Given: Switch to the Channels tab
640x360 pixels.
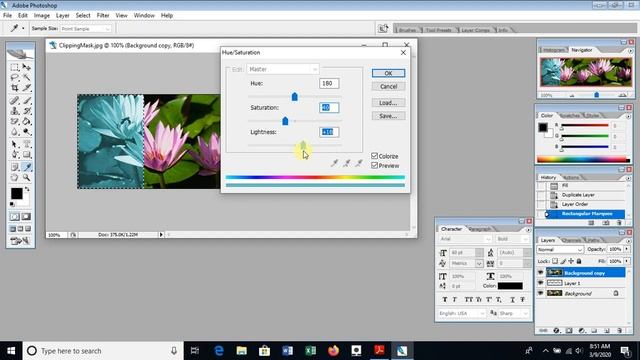Looking at the screenshot, I should (572, 240).
